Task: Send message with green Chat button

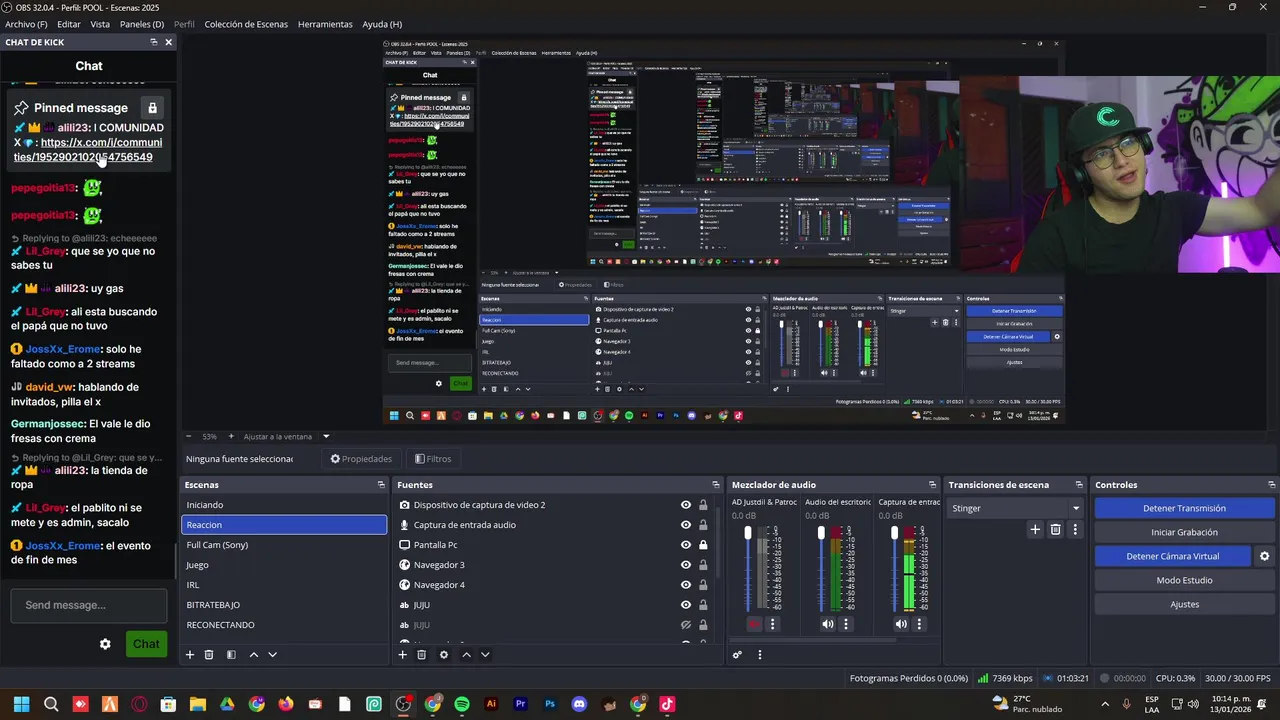Action: pyautogui.click(x=146, y=644)
